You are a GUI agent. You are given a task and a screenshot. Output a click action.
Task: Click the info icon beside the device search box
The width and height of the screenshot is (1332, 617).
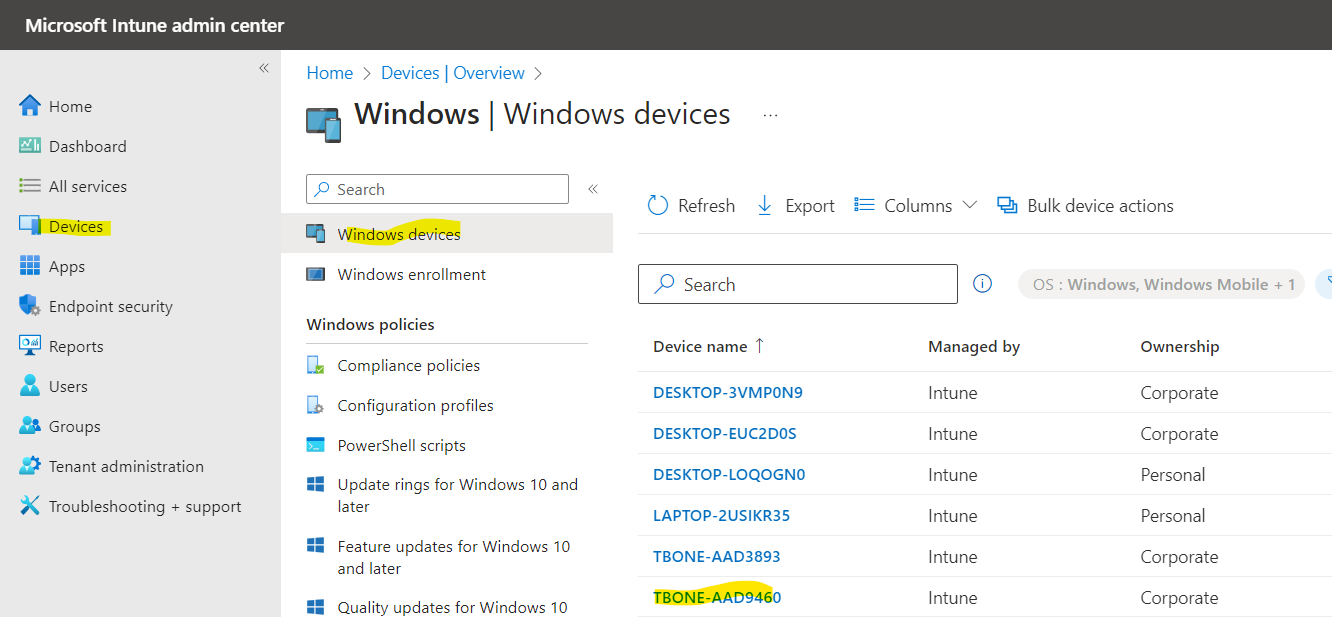982,284
